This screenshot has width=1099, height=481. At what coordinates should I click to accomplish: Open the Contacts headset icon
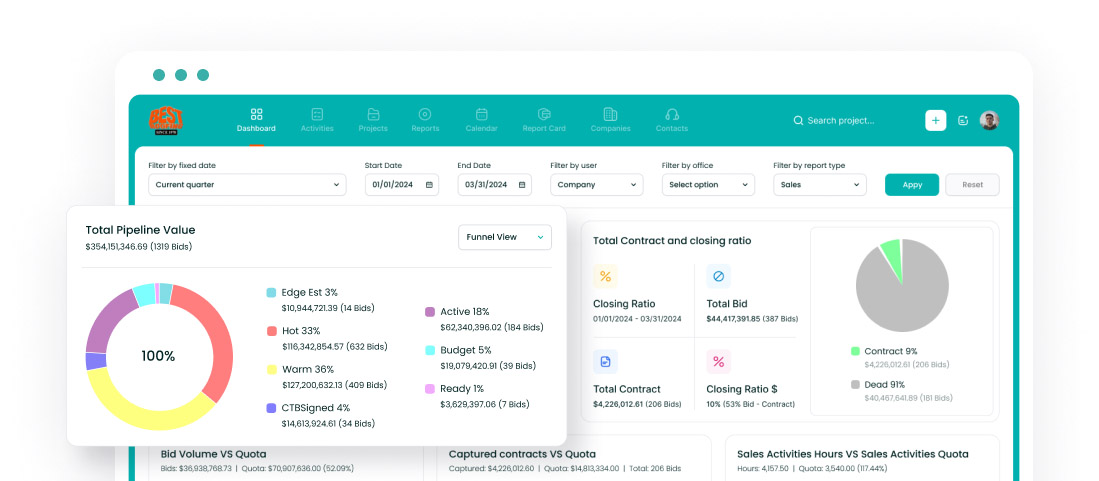point(671,114)
